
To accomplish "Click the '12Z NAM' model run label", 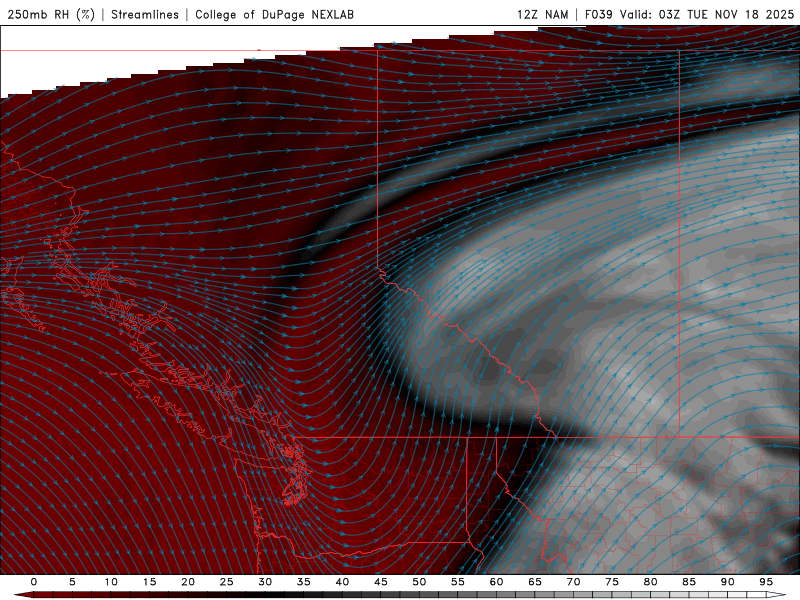I will 543,14.
